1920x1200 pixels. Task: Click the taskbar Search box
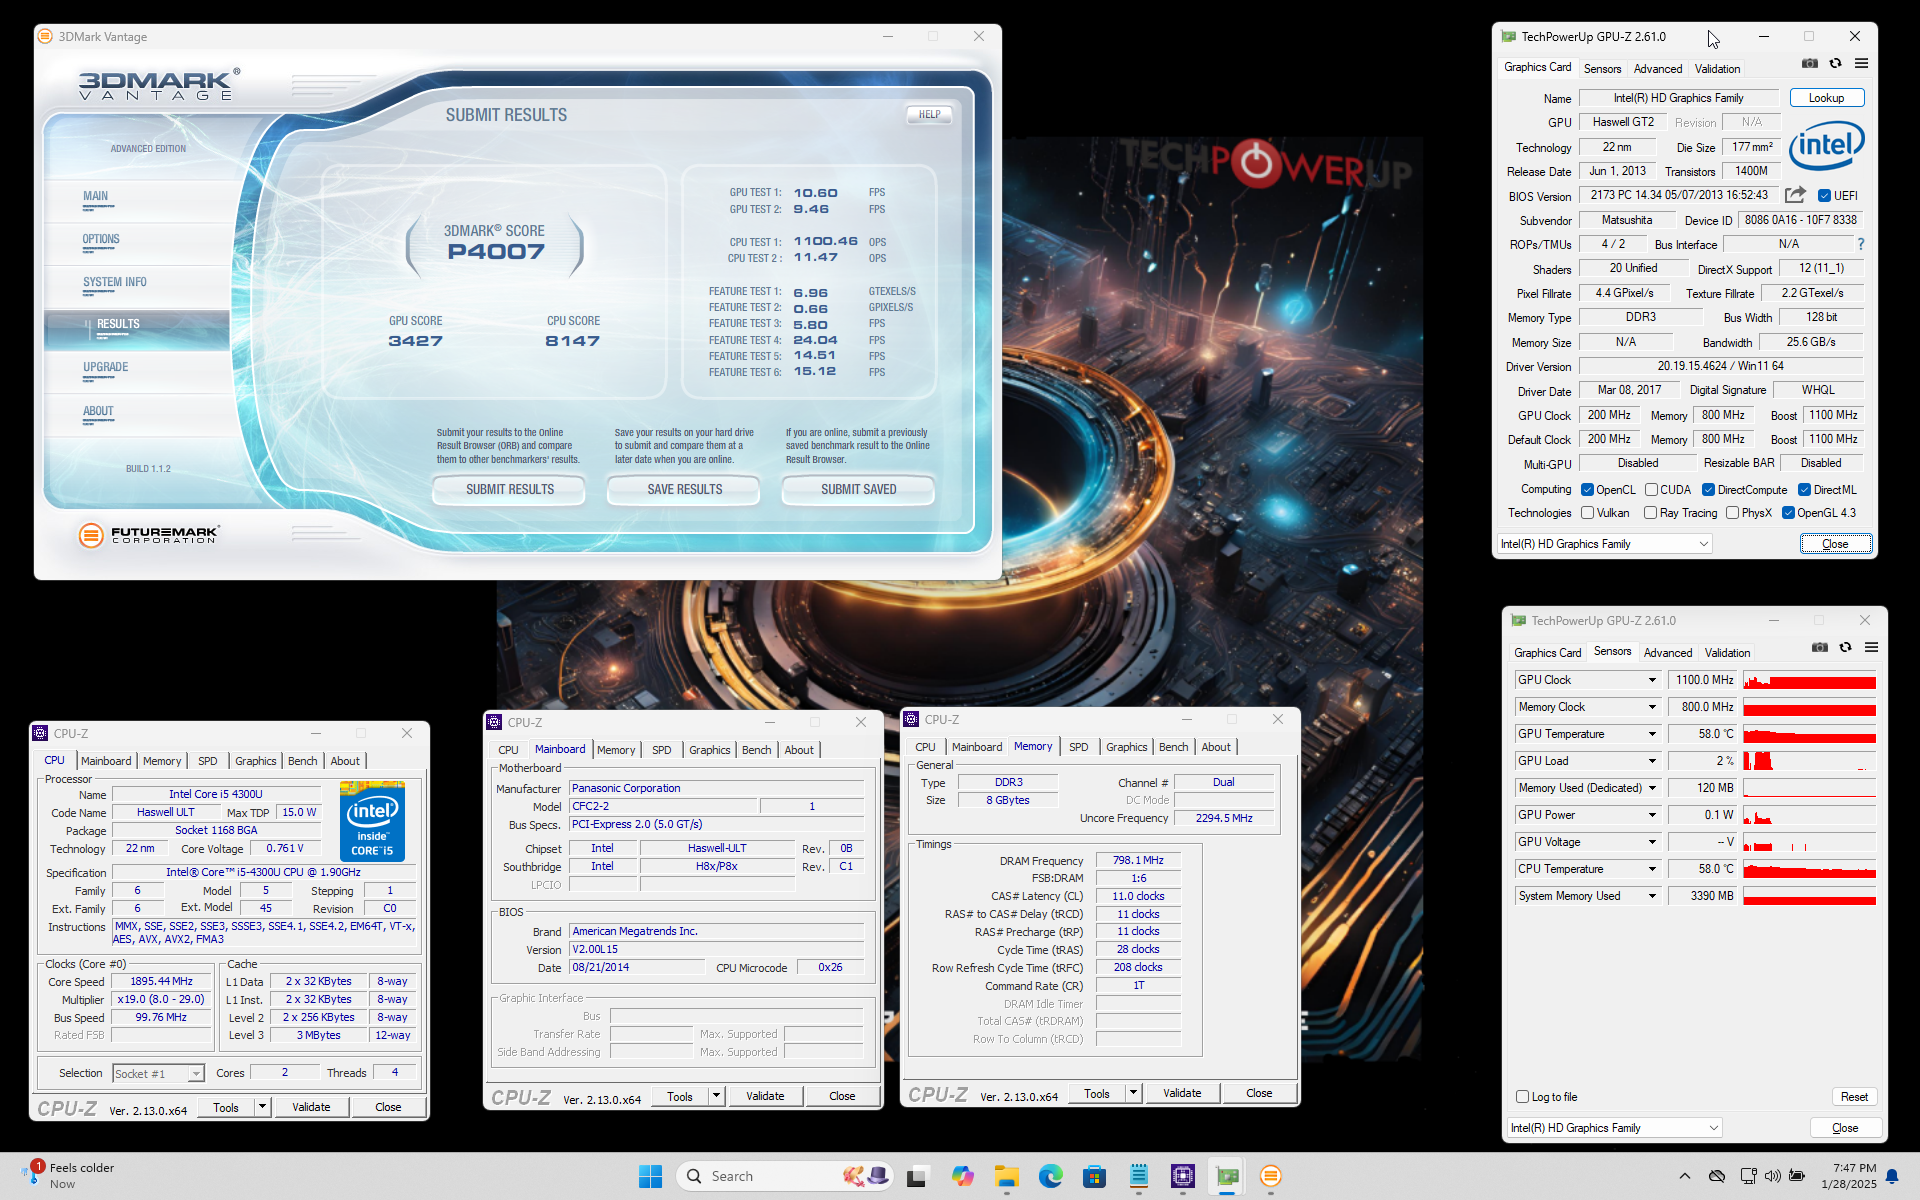tap(784, 1176)
